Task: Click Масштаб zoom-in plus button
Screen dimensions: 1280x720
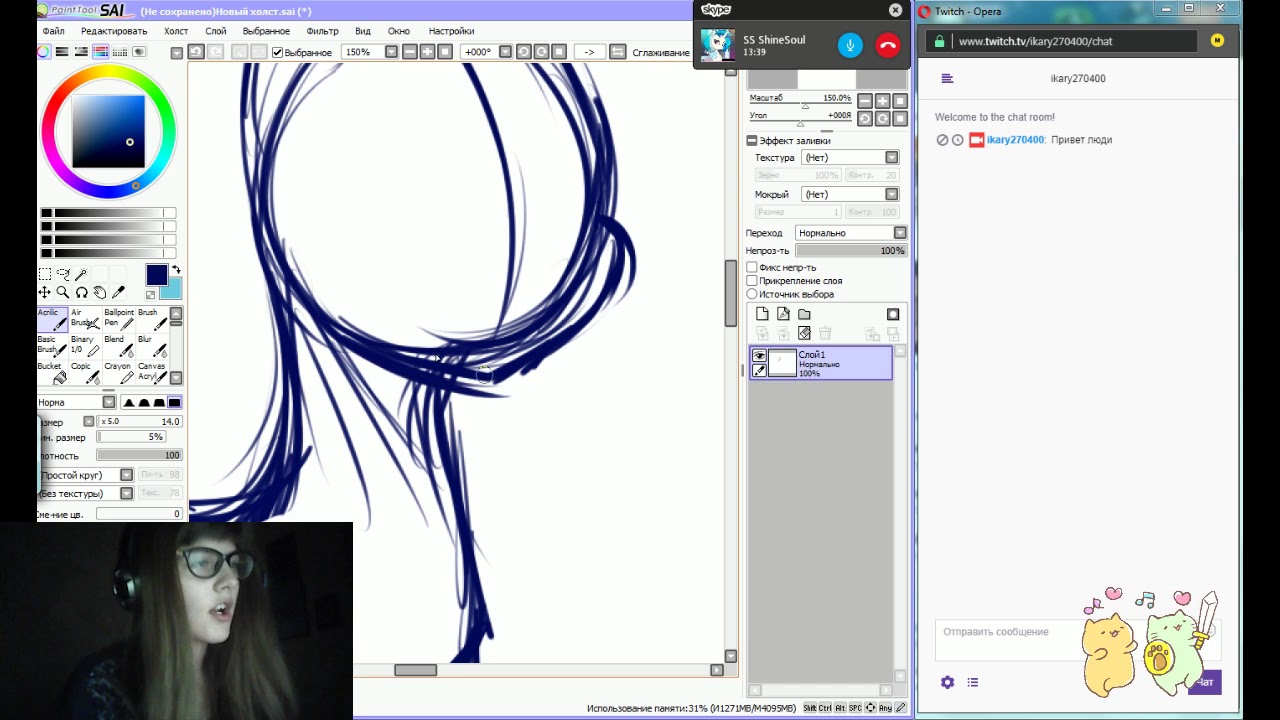Action: [x=882, y=101]
